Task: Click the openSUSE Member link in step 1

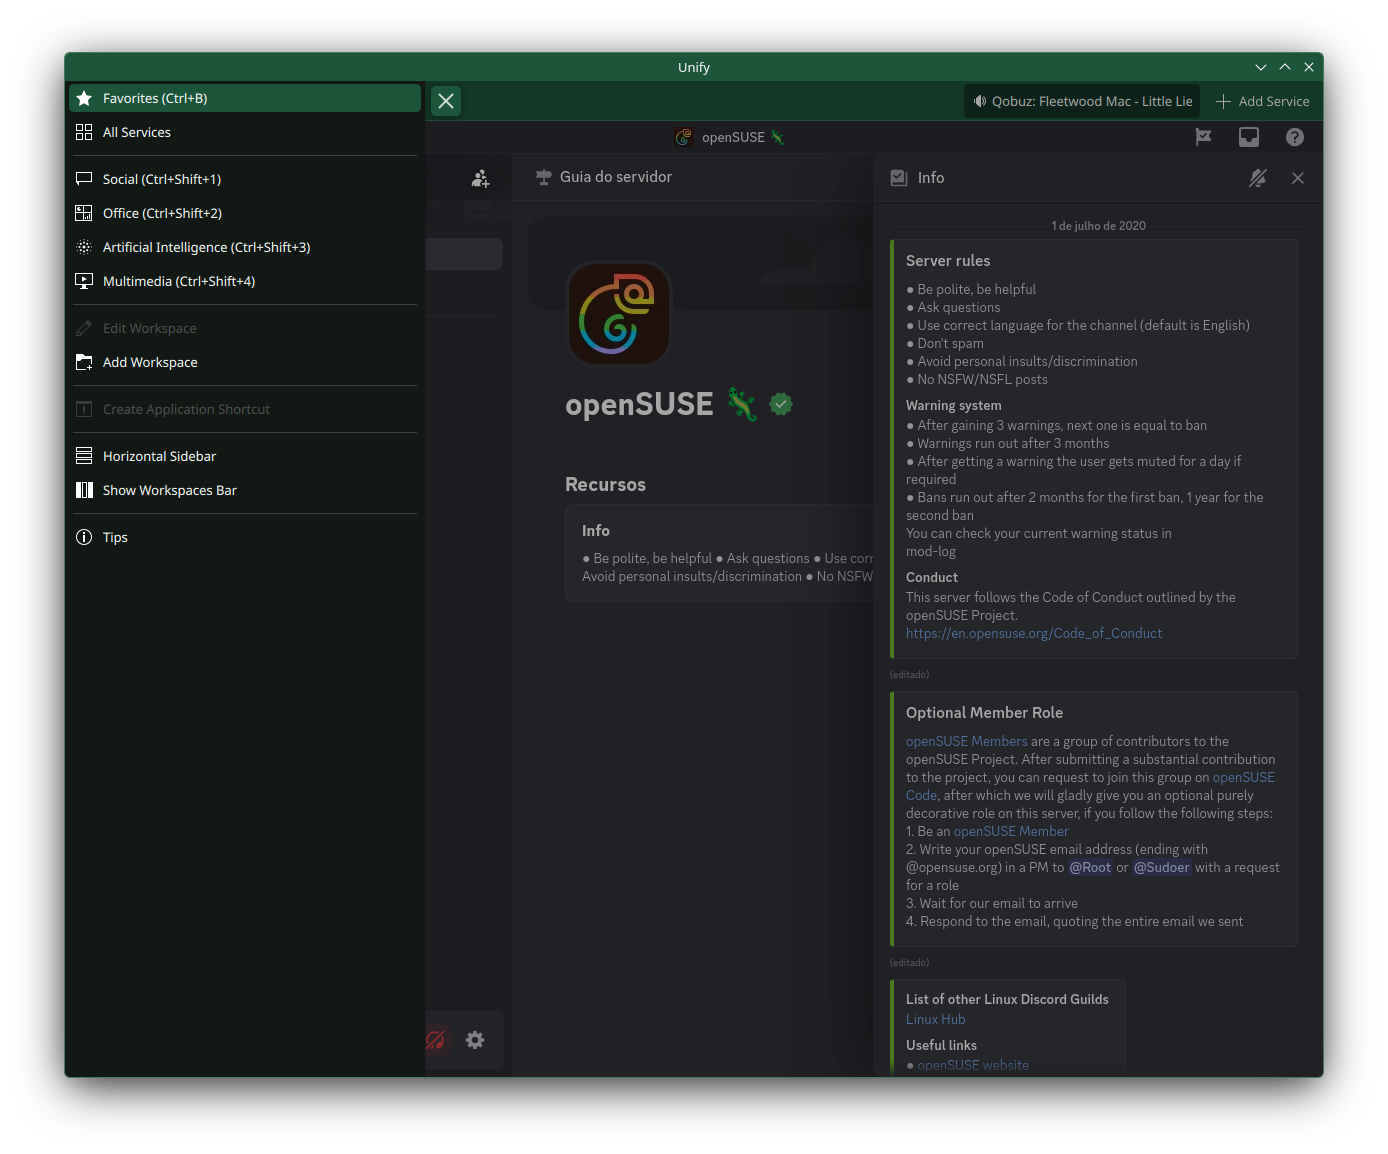Action: click(x=1011, y=831)
